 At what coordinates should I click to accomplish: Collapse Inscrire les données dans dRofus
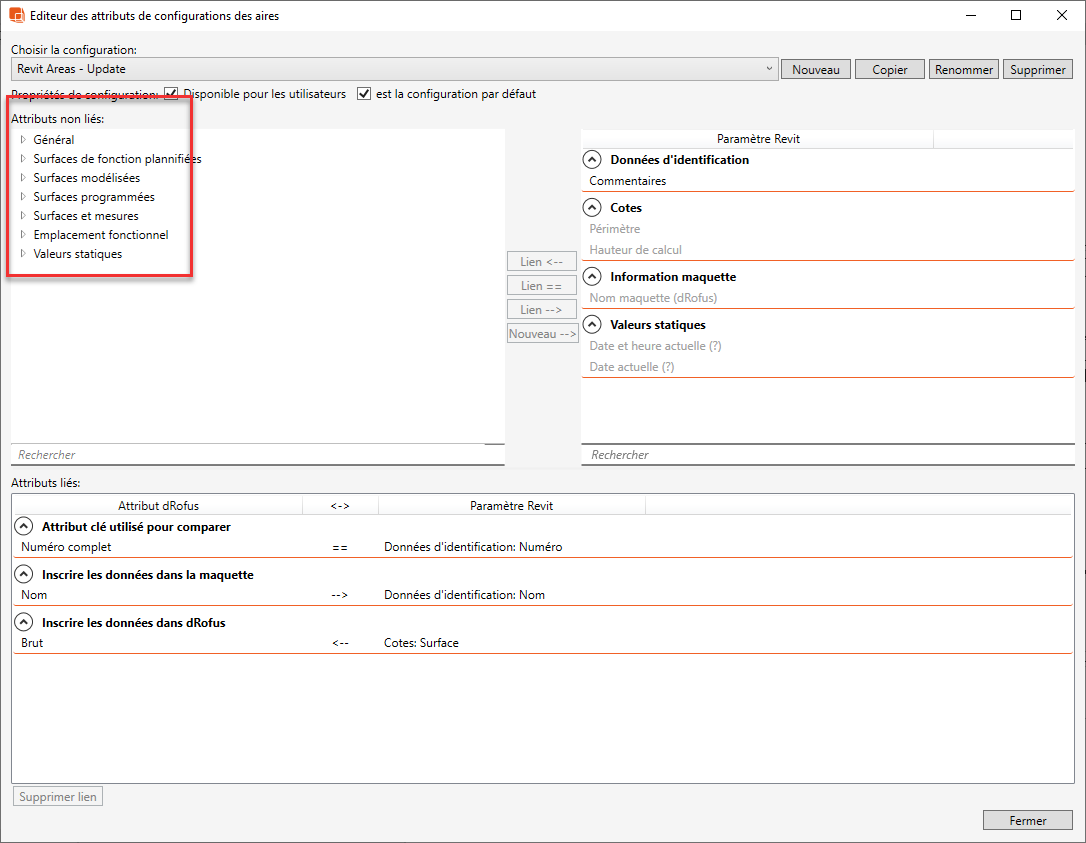(x=23, y=623)
